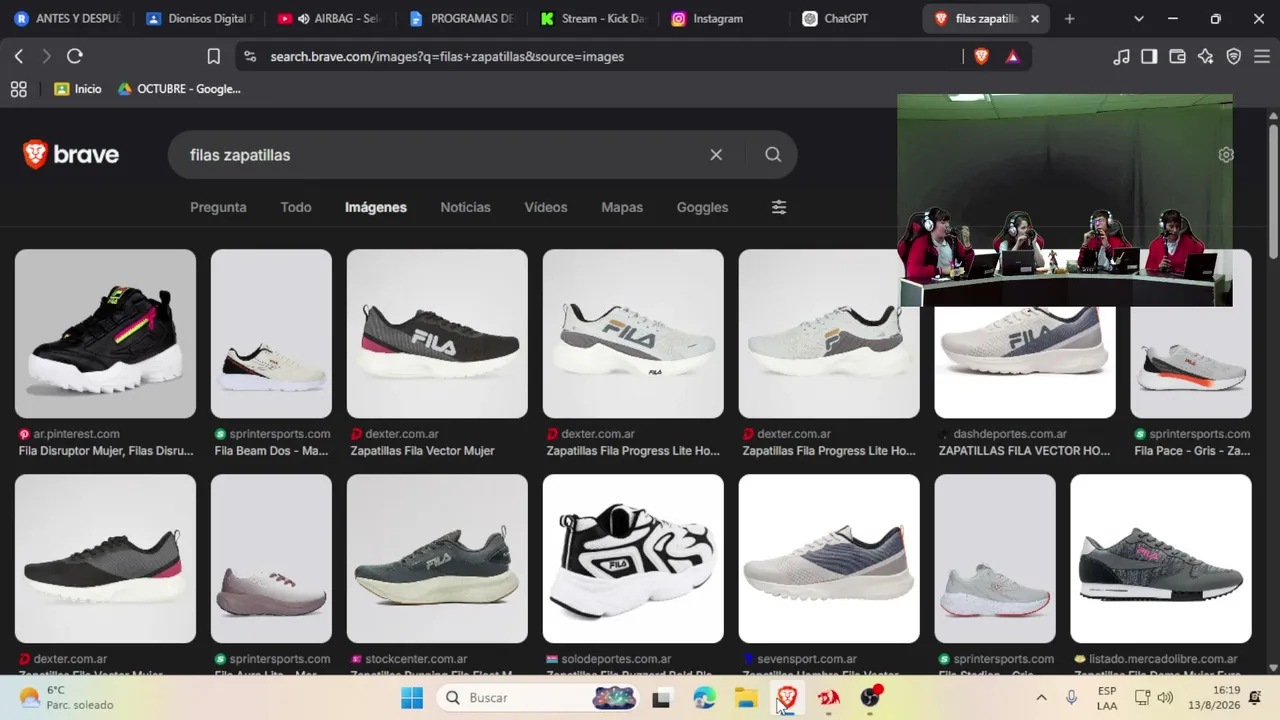Open the stockcenter.com.ar Fila running image
The width and height of the screenshot is (1280, 720).
point(437,558)
